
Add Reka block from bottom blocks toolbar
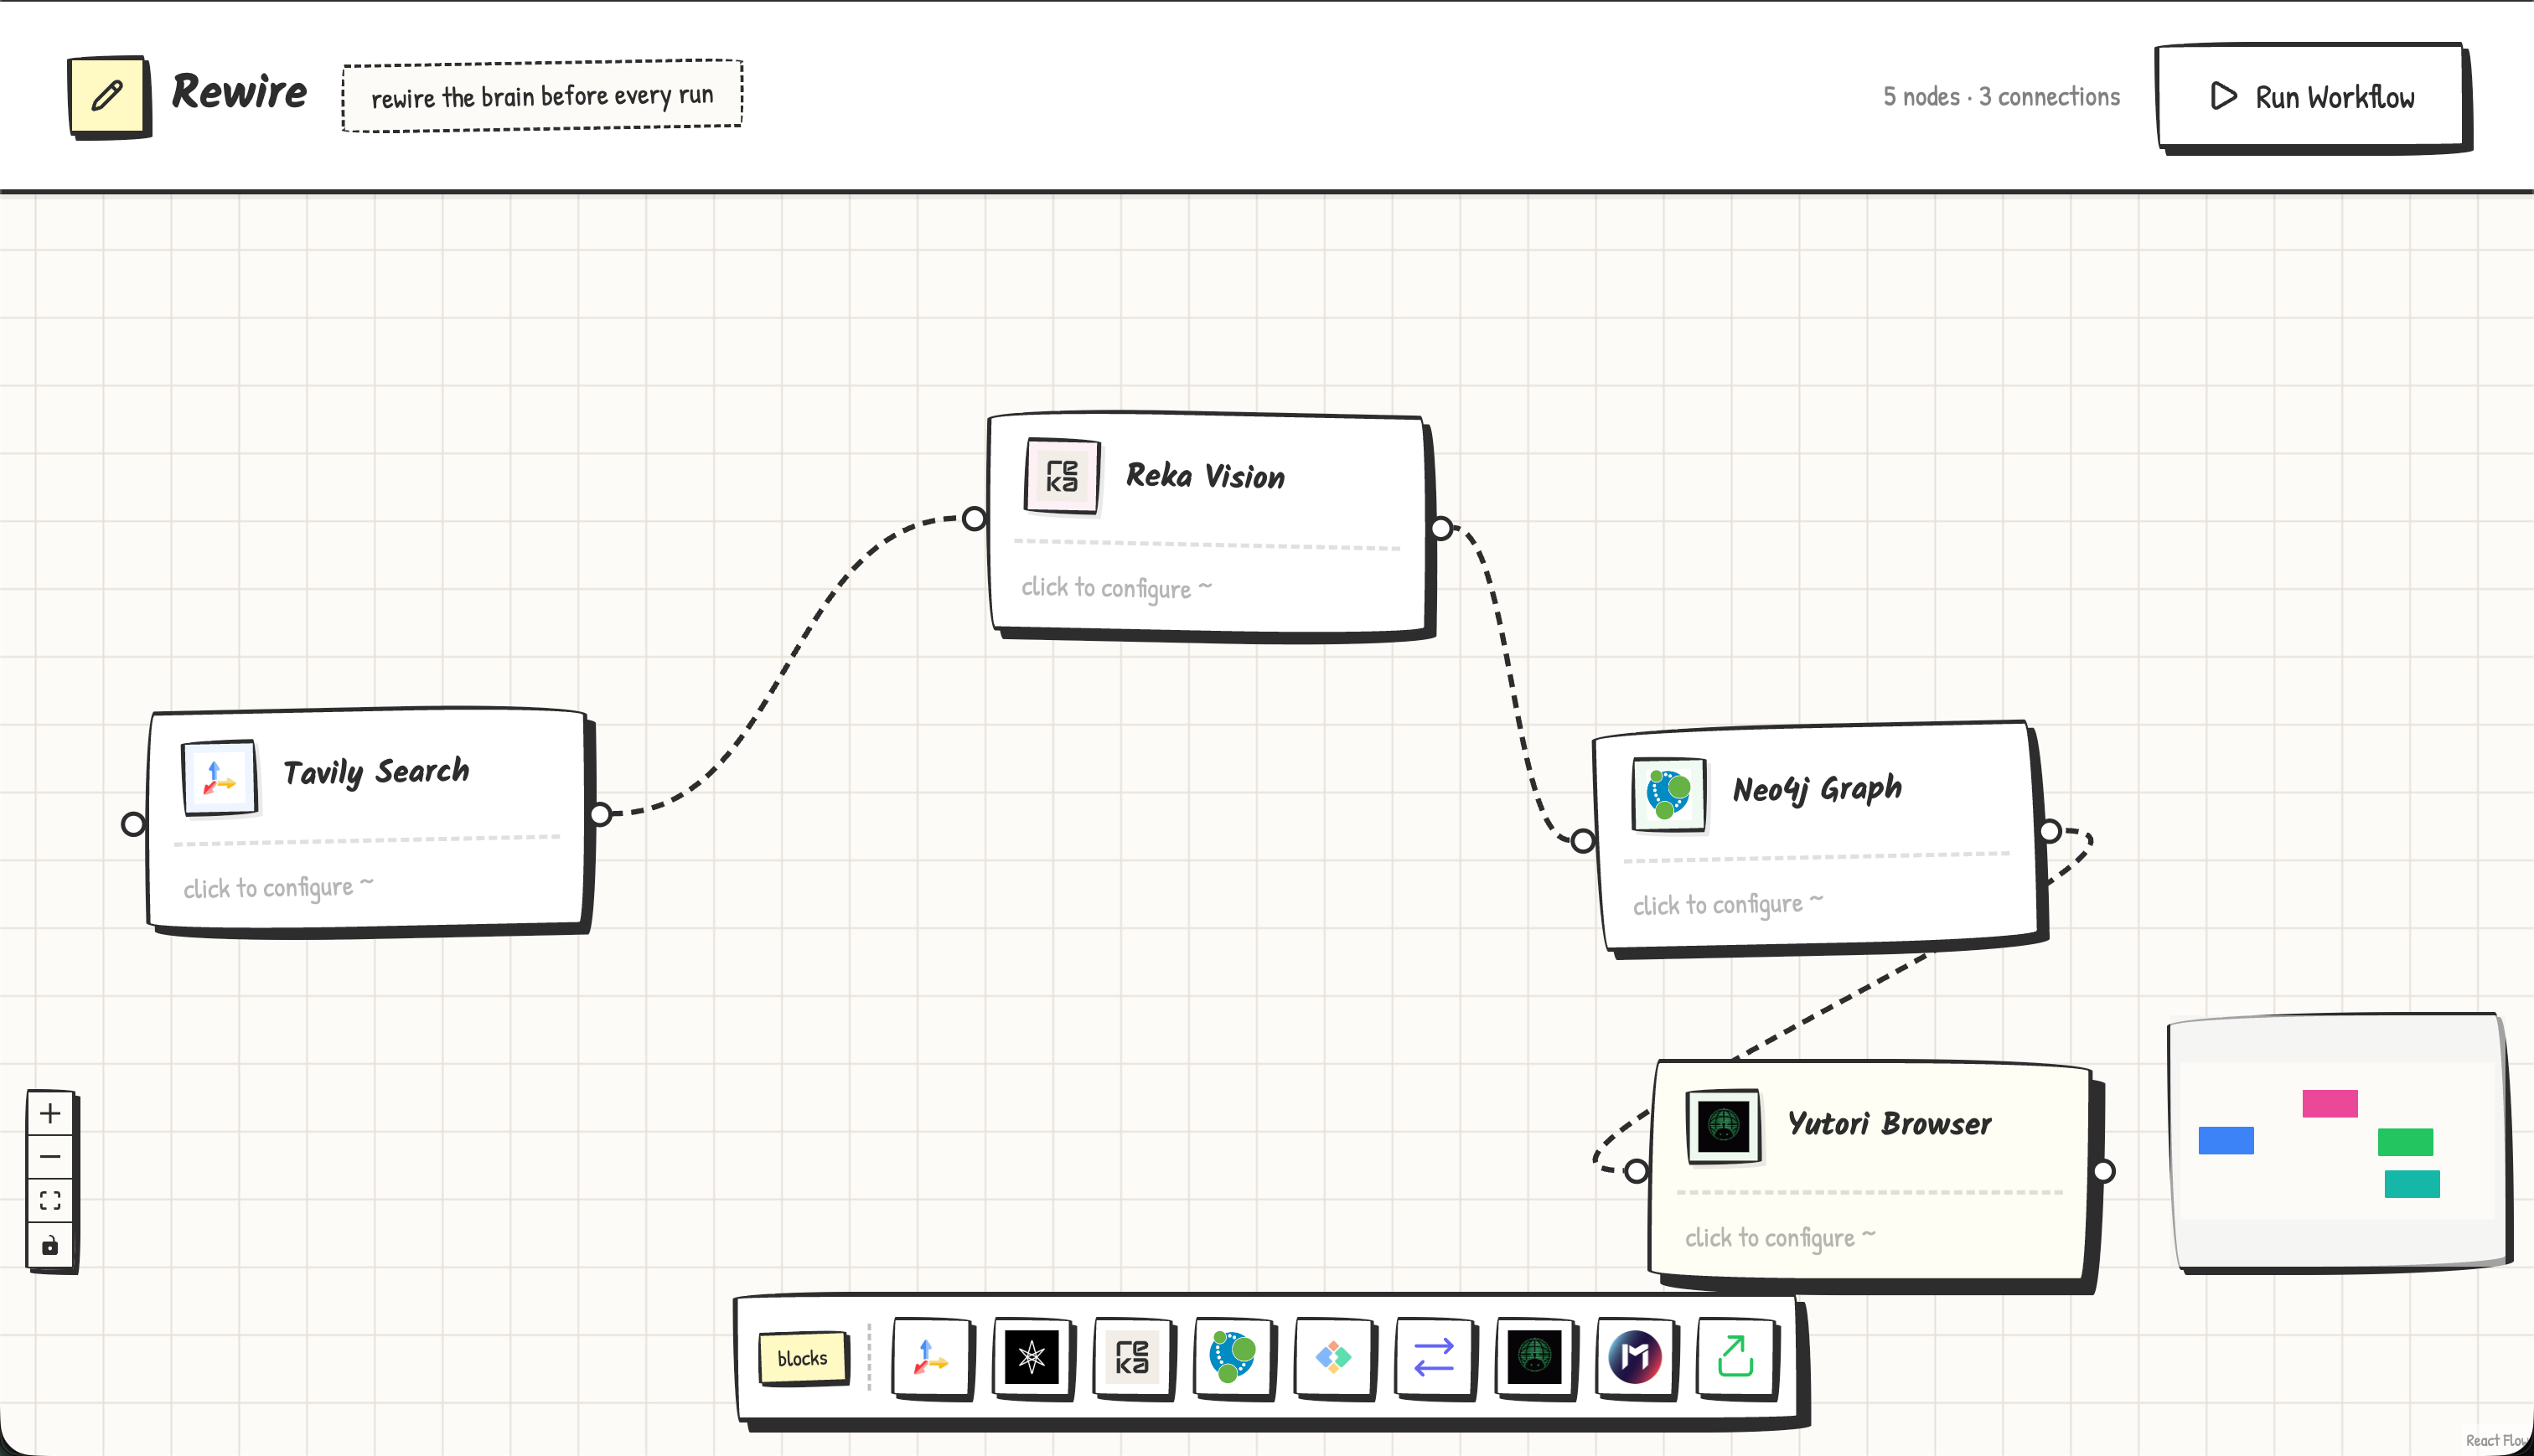(x=1132, y=1357)
